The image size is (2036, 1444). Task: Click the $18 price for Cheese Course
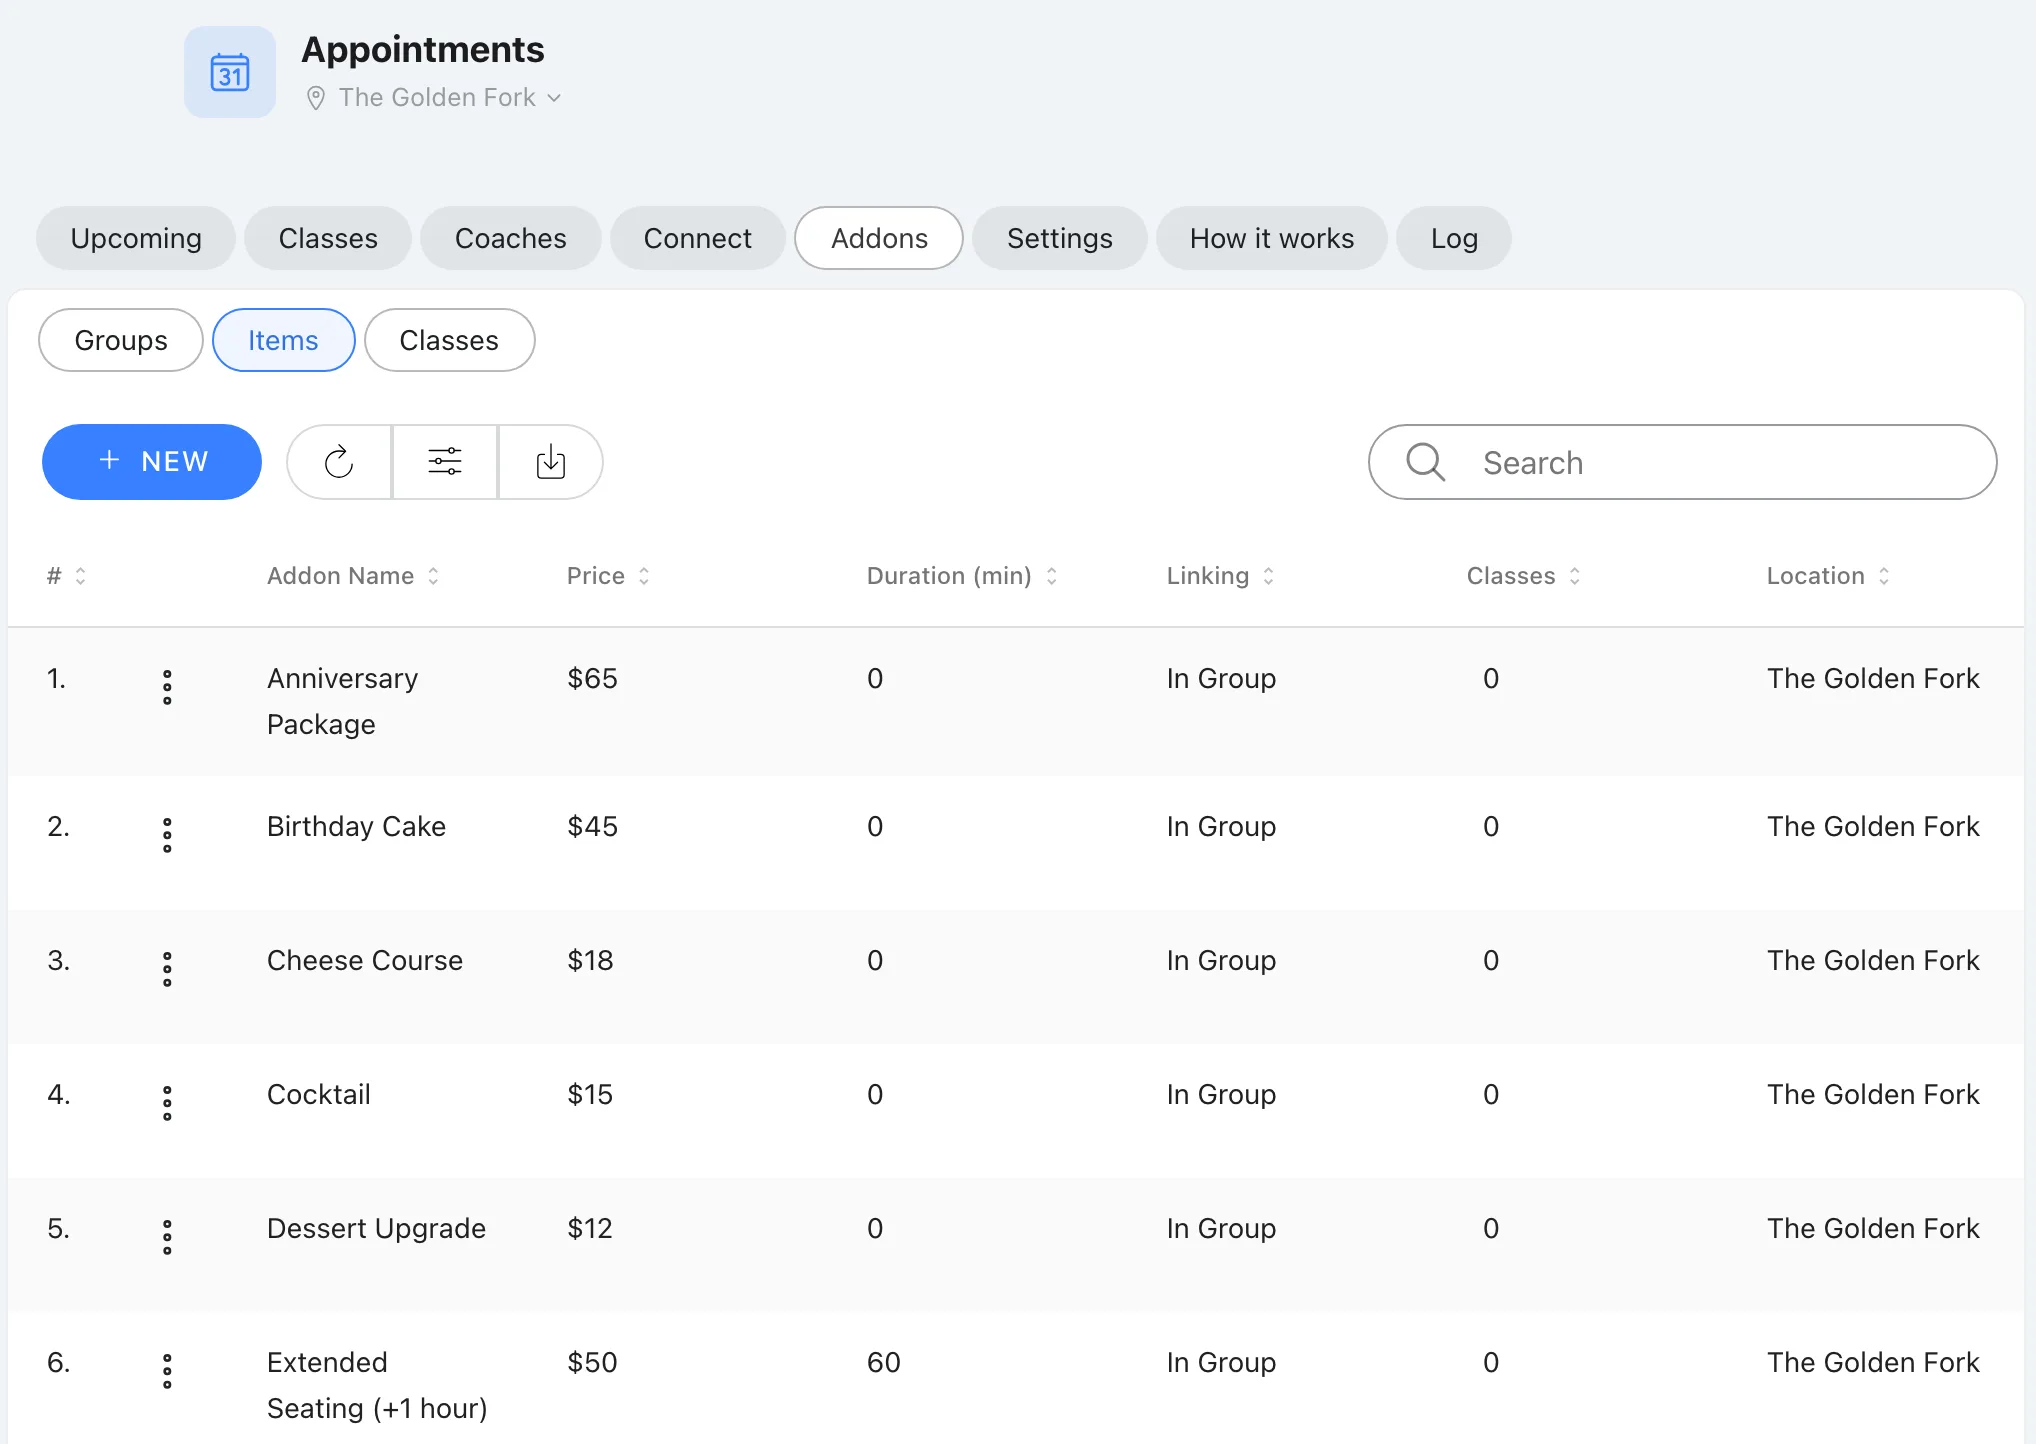[590, 960]
